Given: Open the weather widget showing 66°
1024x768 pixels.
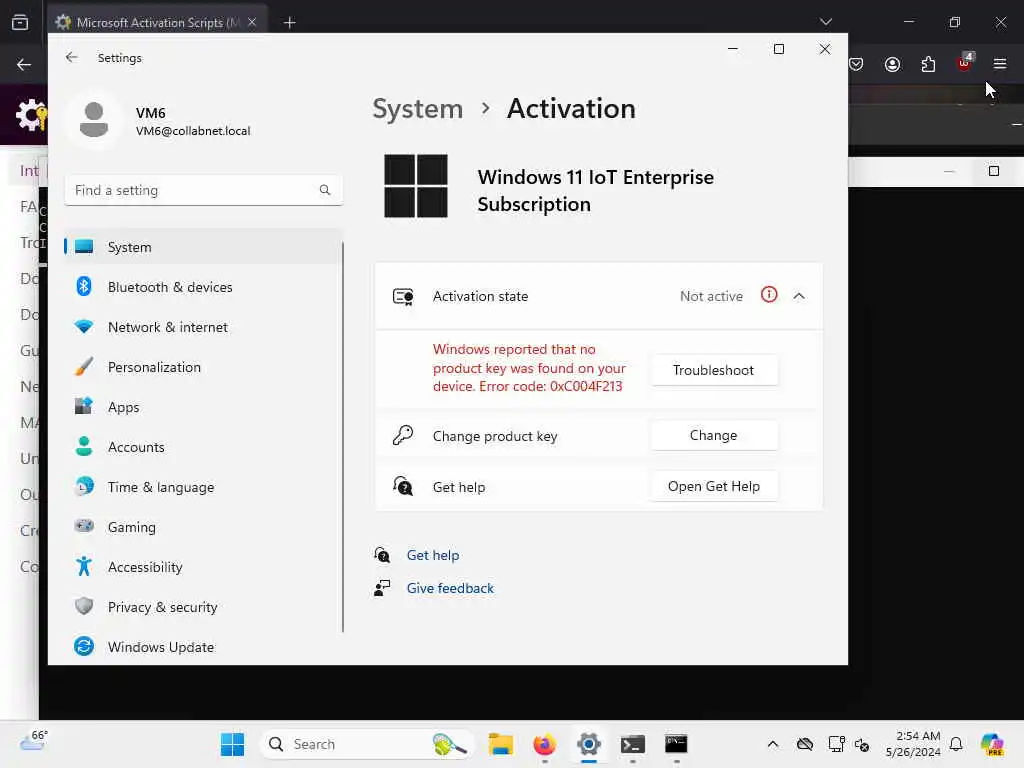Looking at the screenshot, I should [x=33, y=741].
